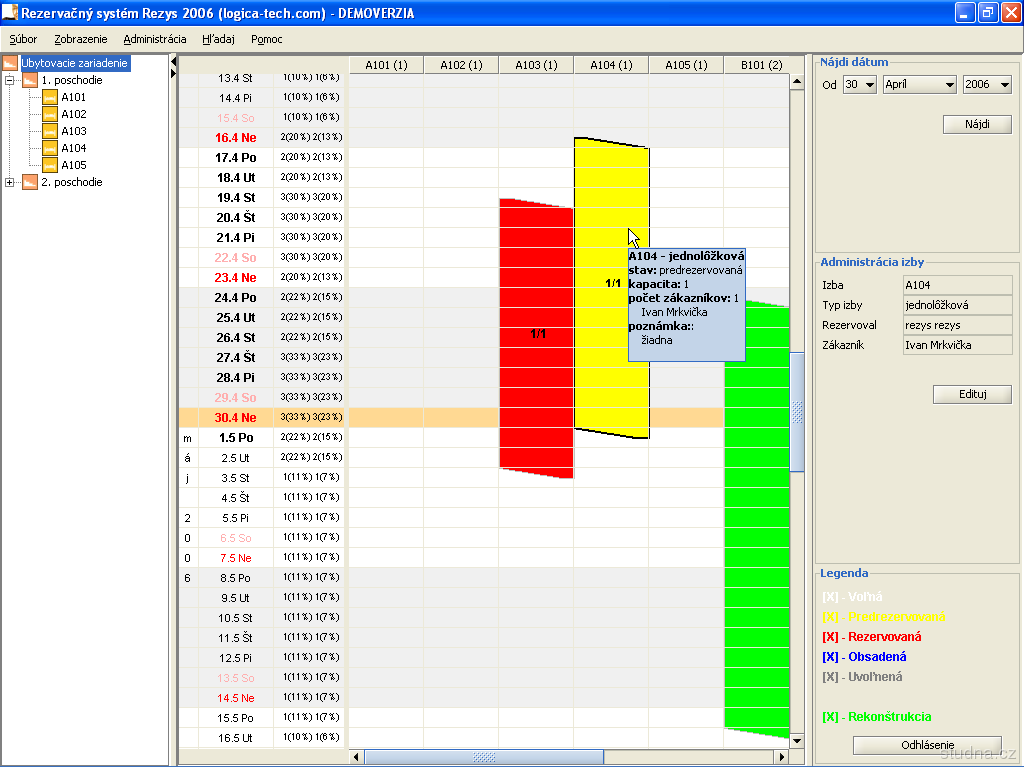Expand the 2. poschodie tree node
This screenshot has height=767, width=1024.
click(x=10, y=182)
